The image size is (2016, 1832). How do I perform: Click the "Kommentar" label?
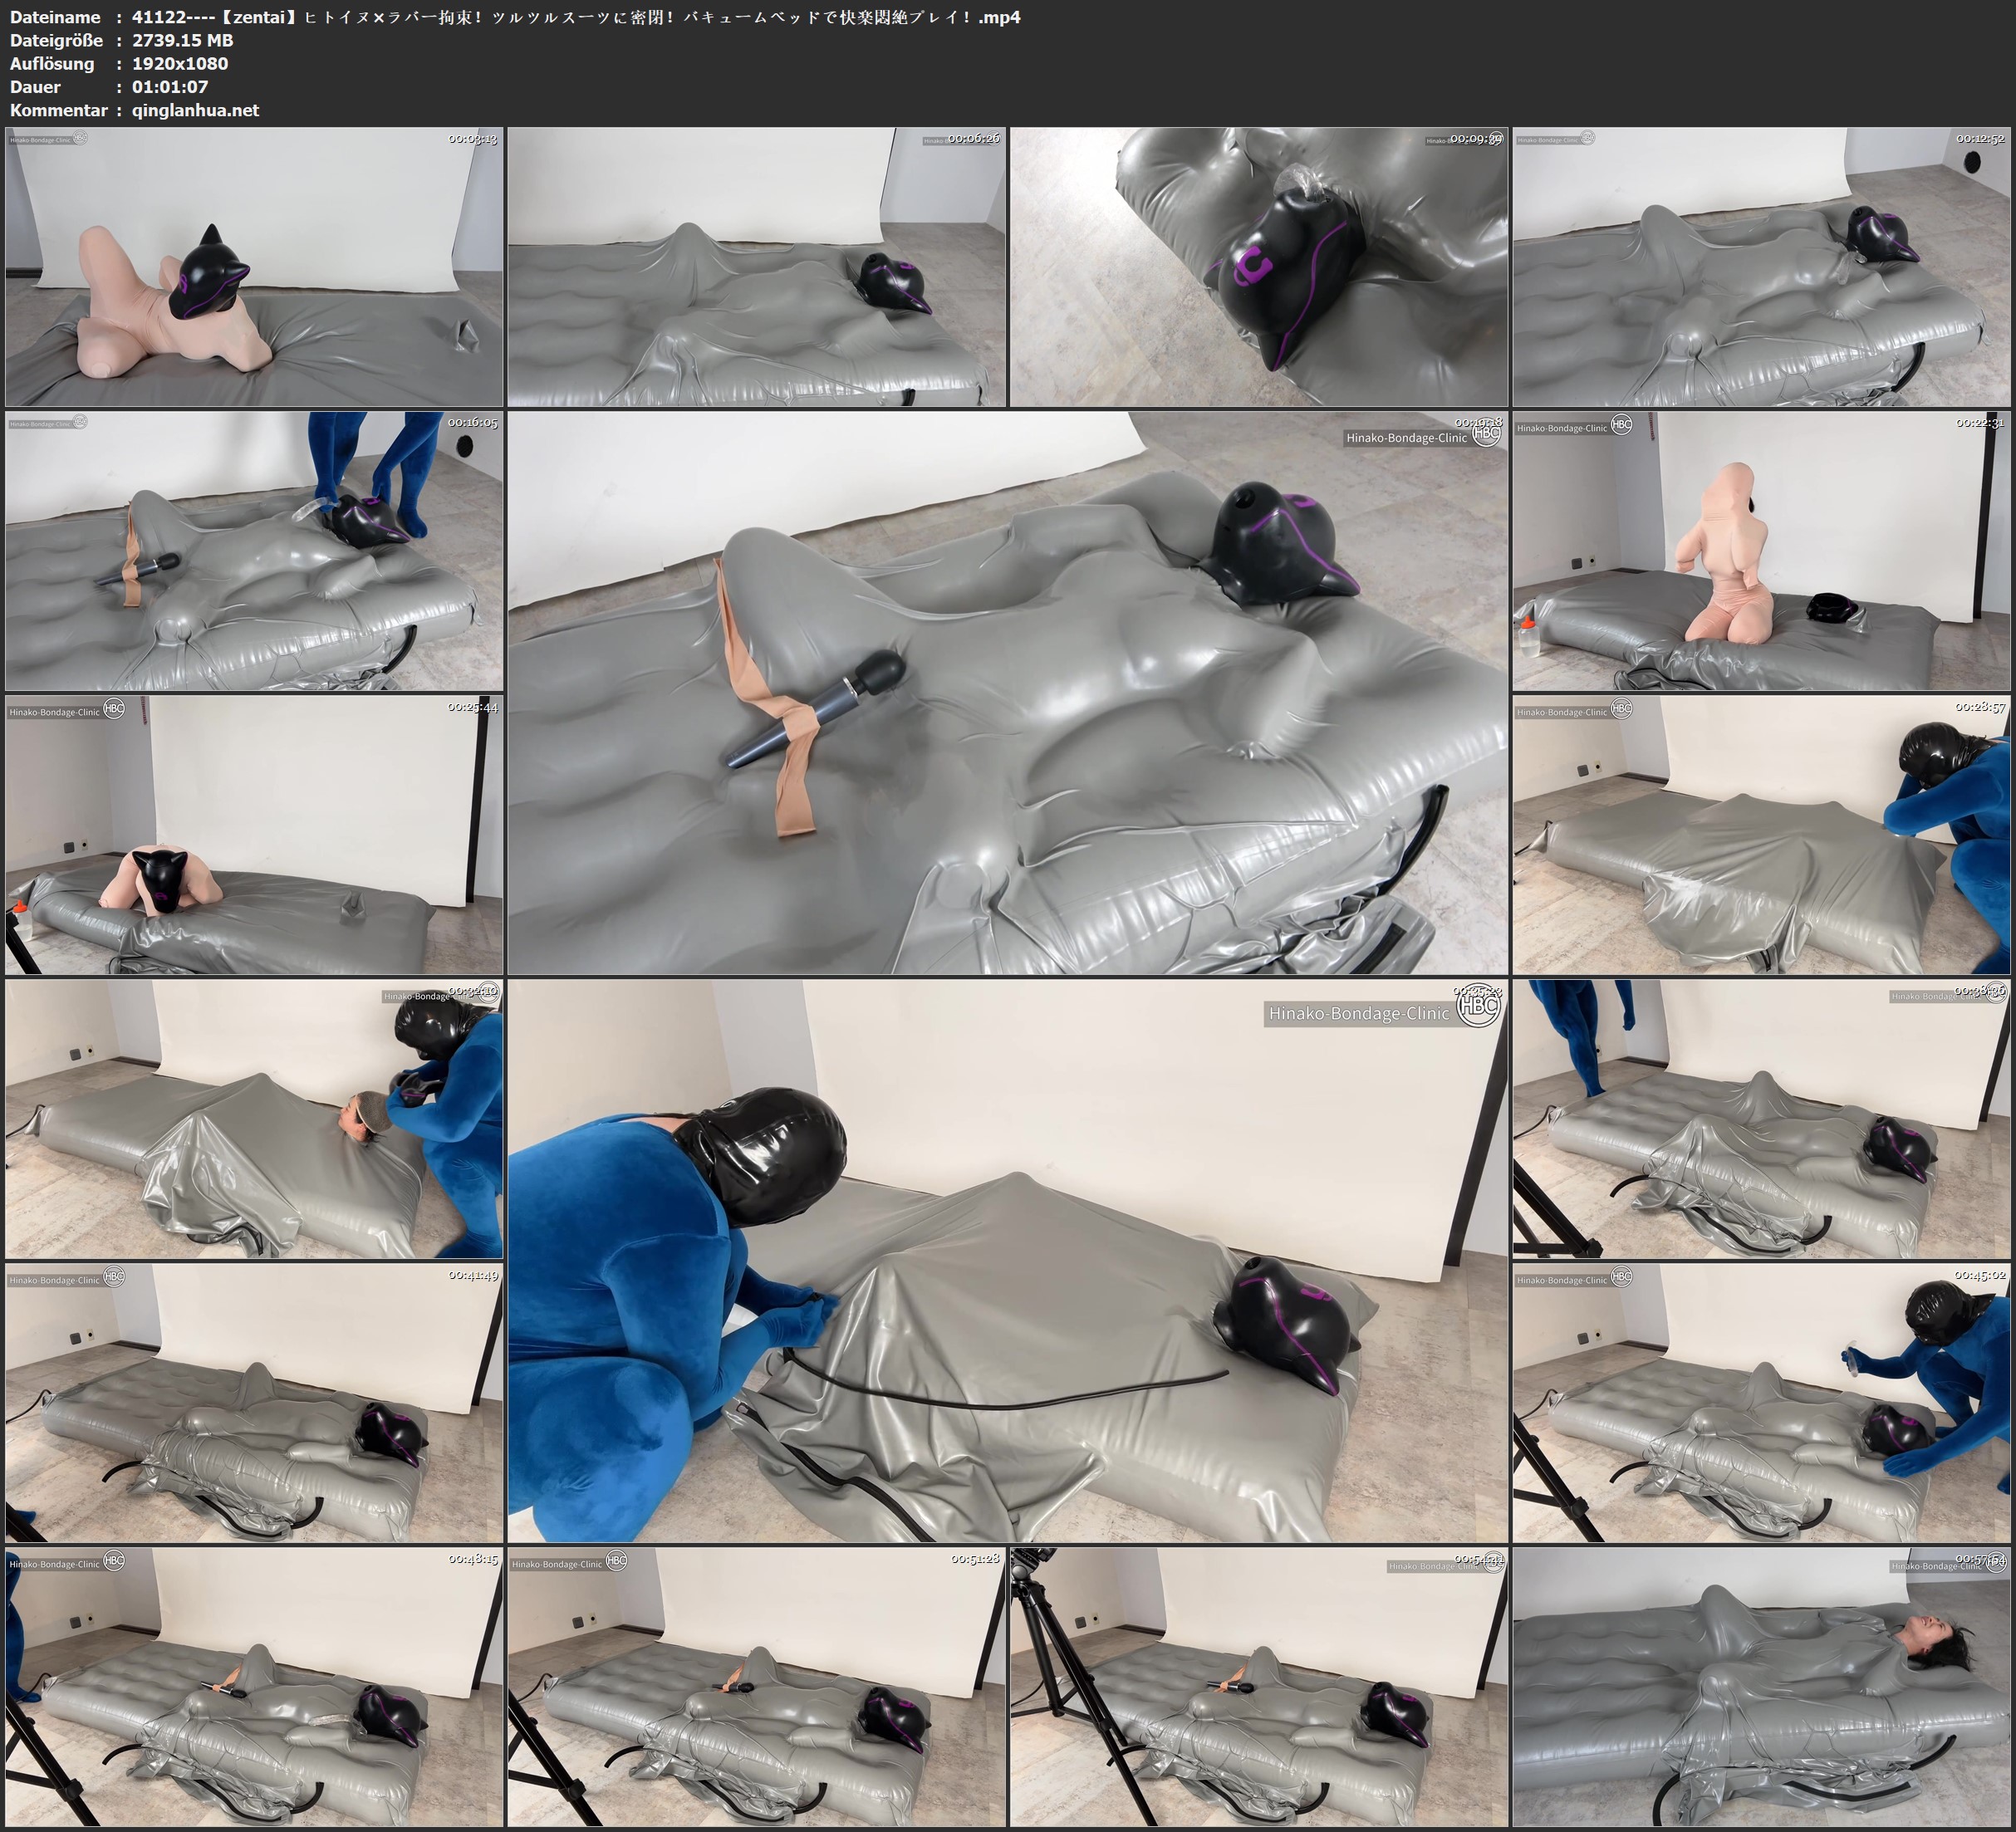pyautogui.click(x=58, y=110)
